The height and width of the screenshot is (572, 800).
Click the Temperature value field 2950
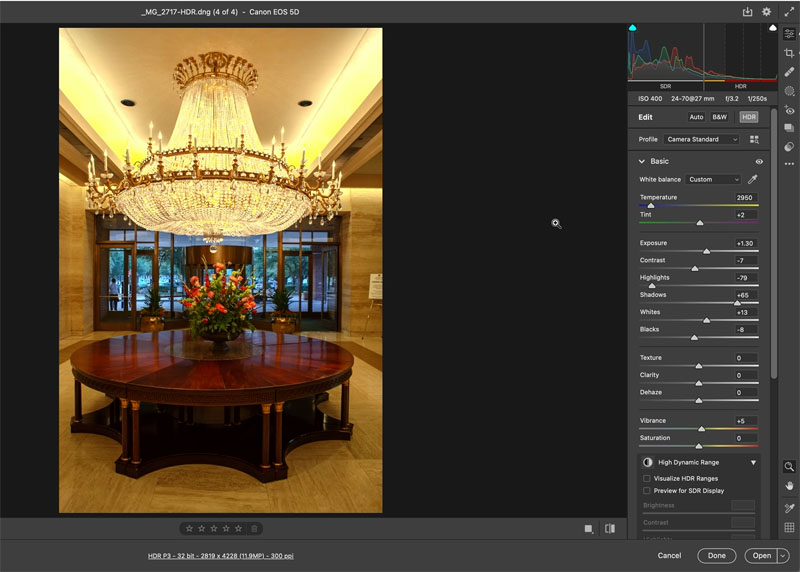[744, 197]
